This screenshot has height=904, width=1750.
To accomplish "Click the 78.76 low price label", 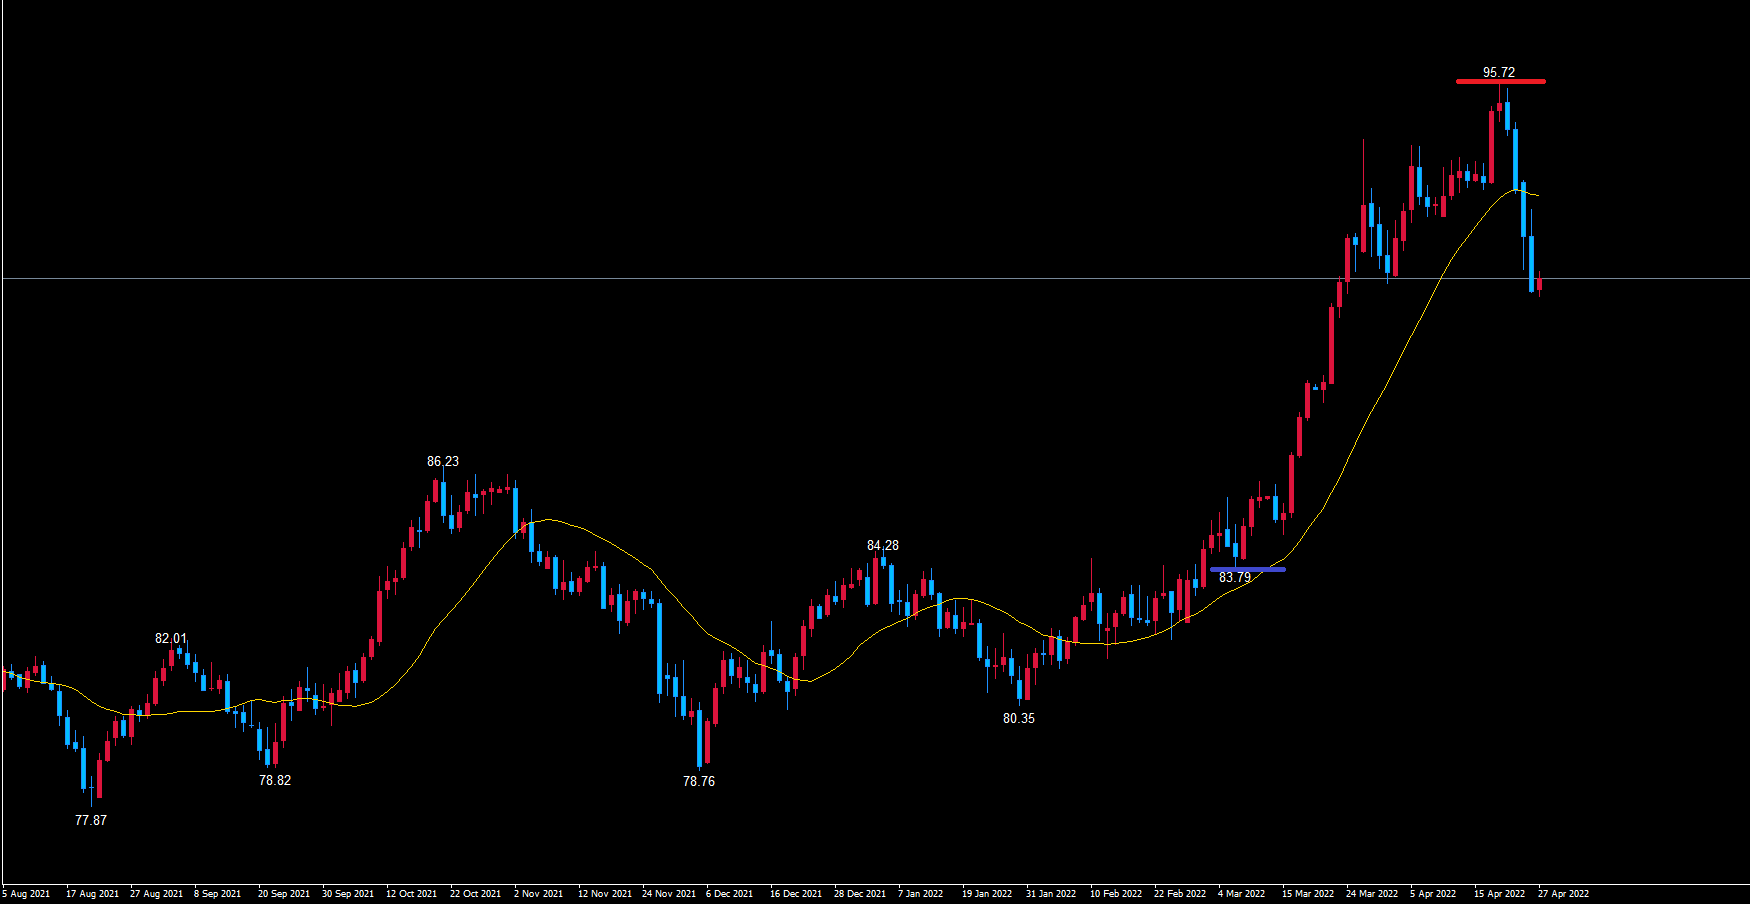I will (x=698, y=781).
